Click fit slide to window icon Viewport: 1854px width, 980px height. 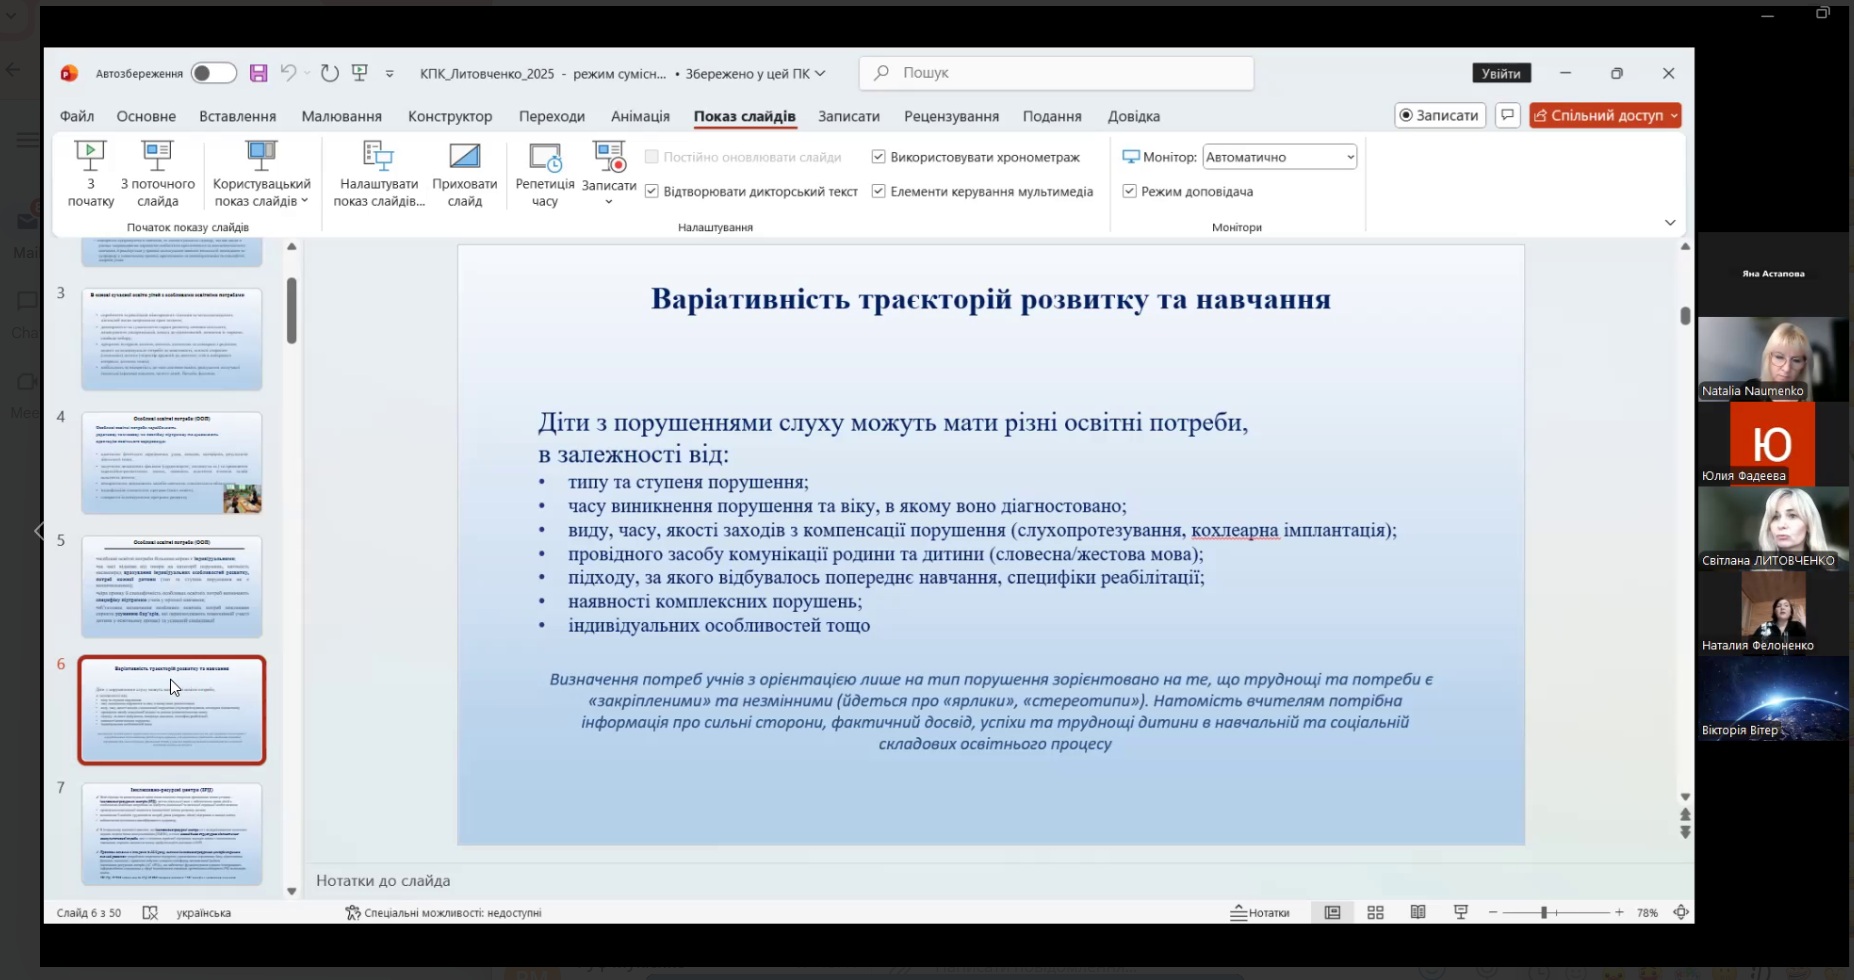pos(1681,912)
